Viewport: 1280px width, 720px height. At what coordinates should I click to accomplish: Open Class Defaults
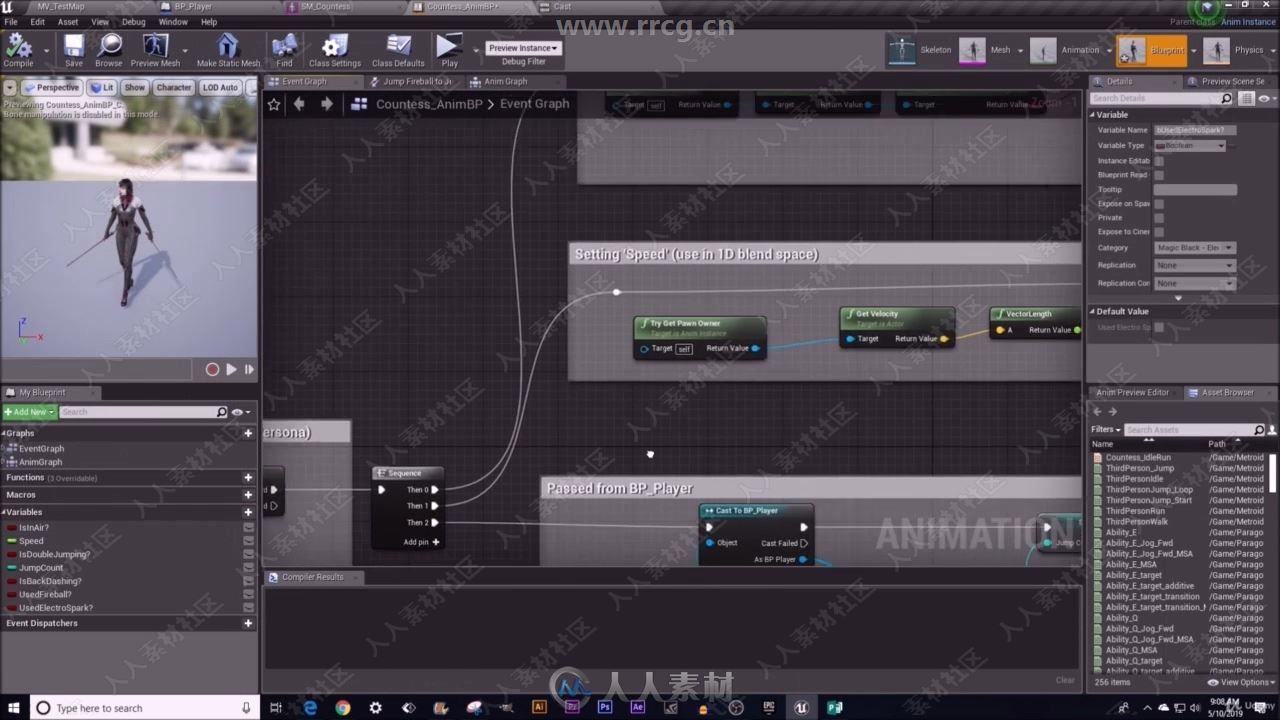point(398,50)
